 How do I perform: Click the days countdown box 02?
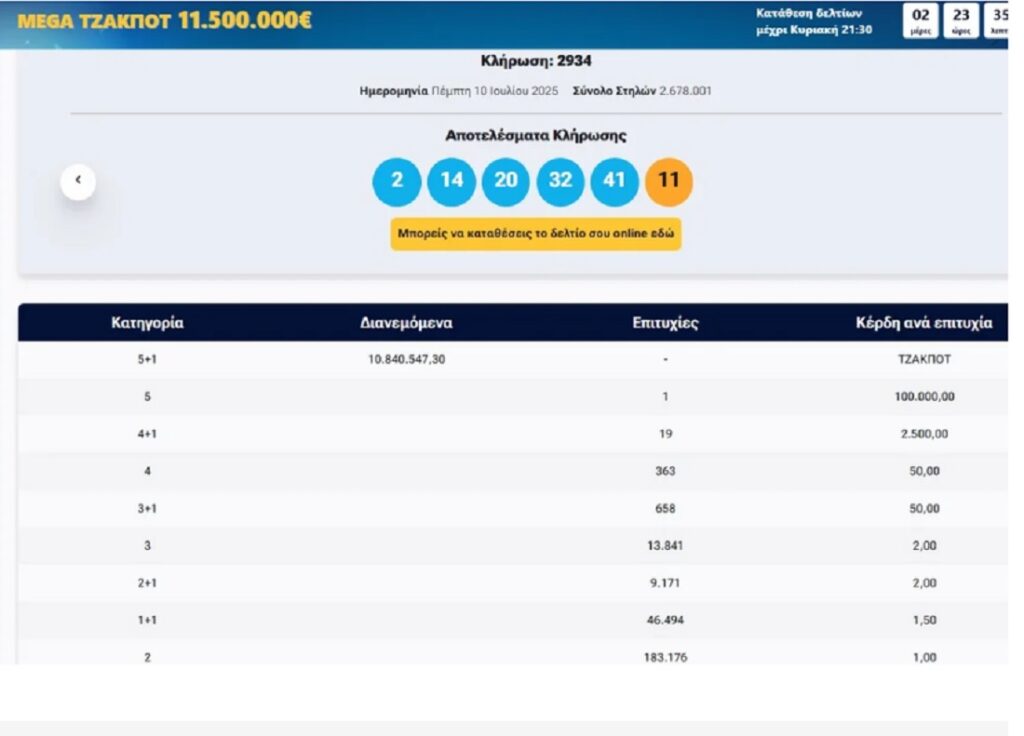921,21
